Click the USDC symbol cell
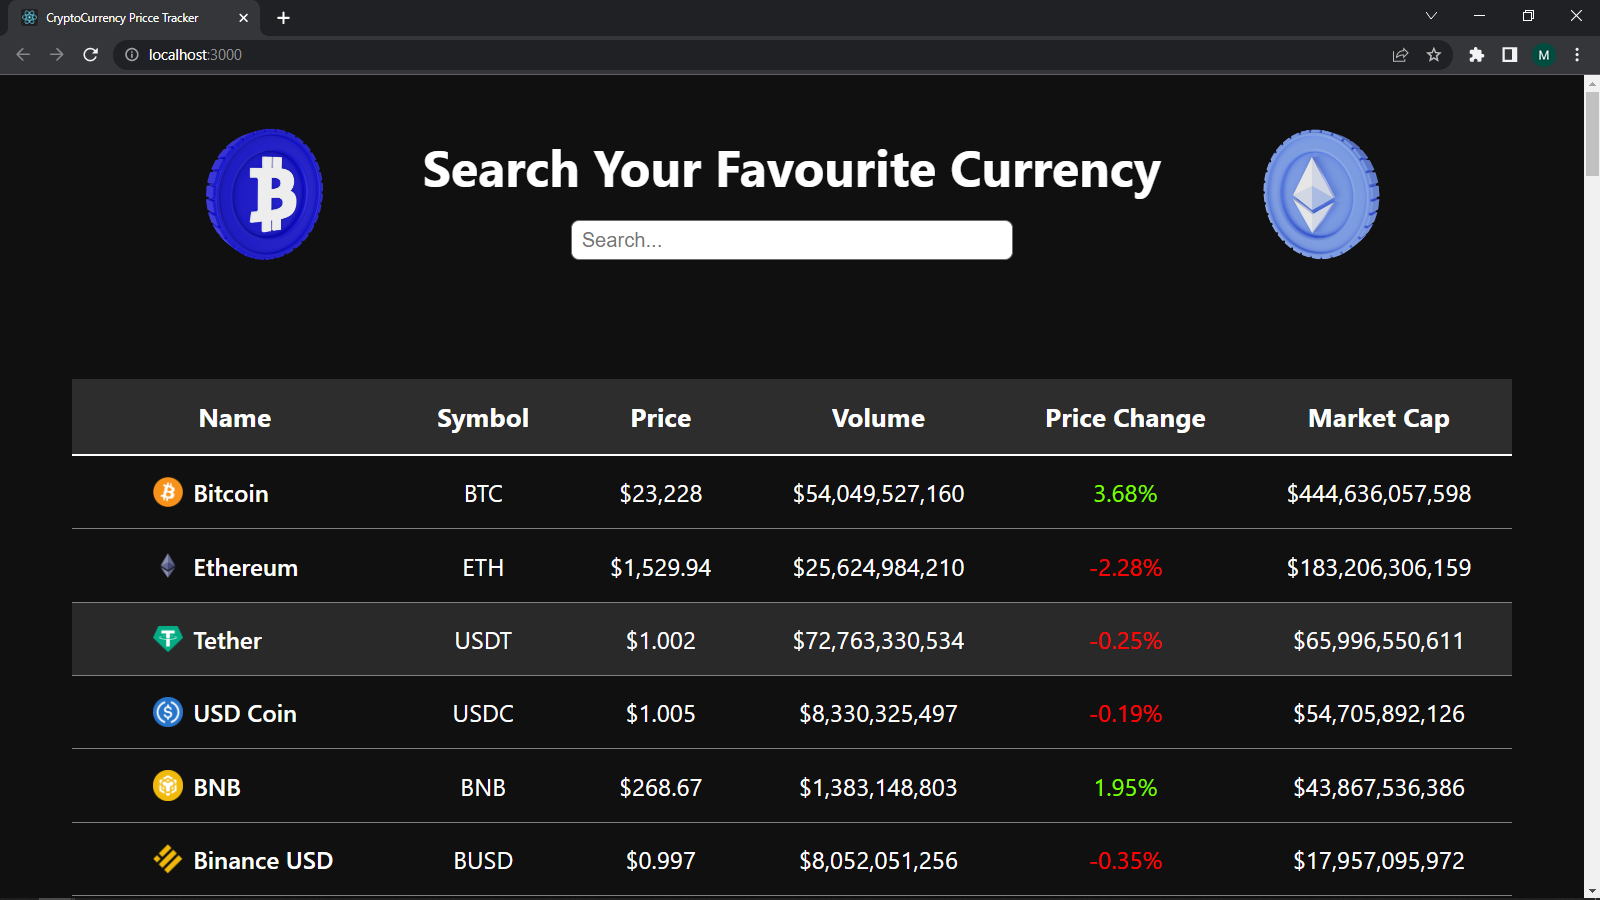This screenshot has width=1600, height=900. click(x=483, y=714)
